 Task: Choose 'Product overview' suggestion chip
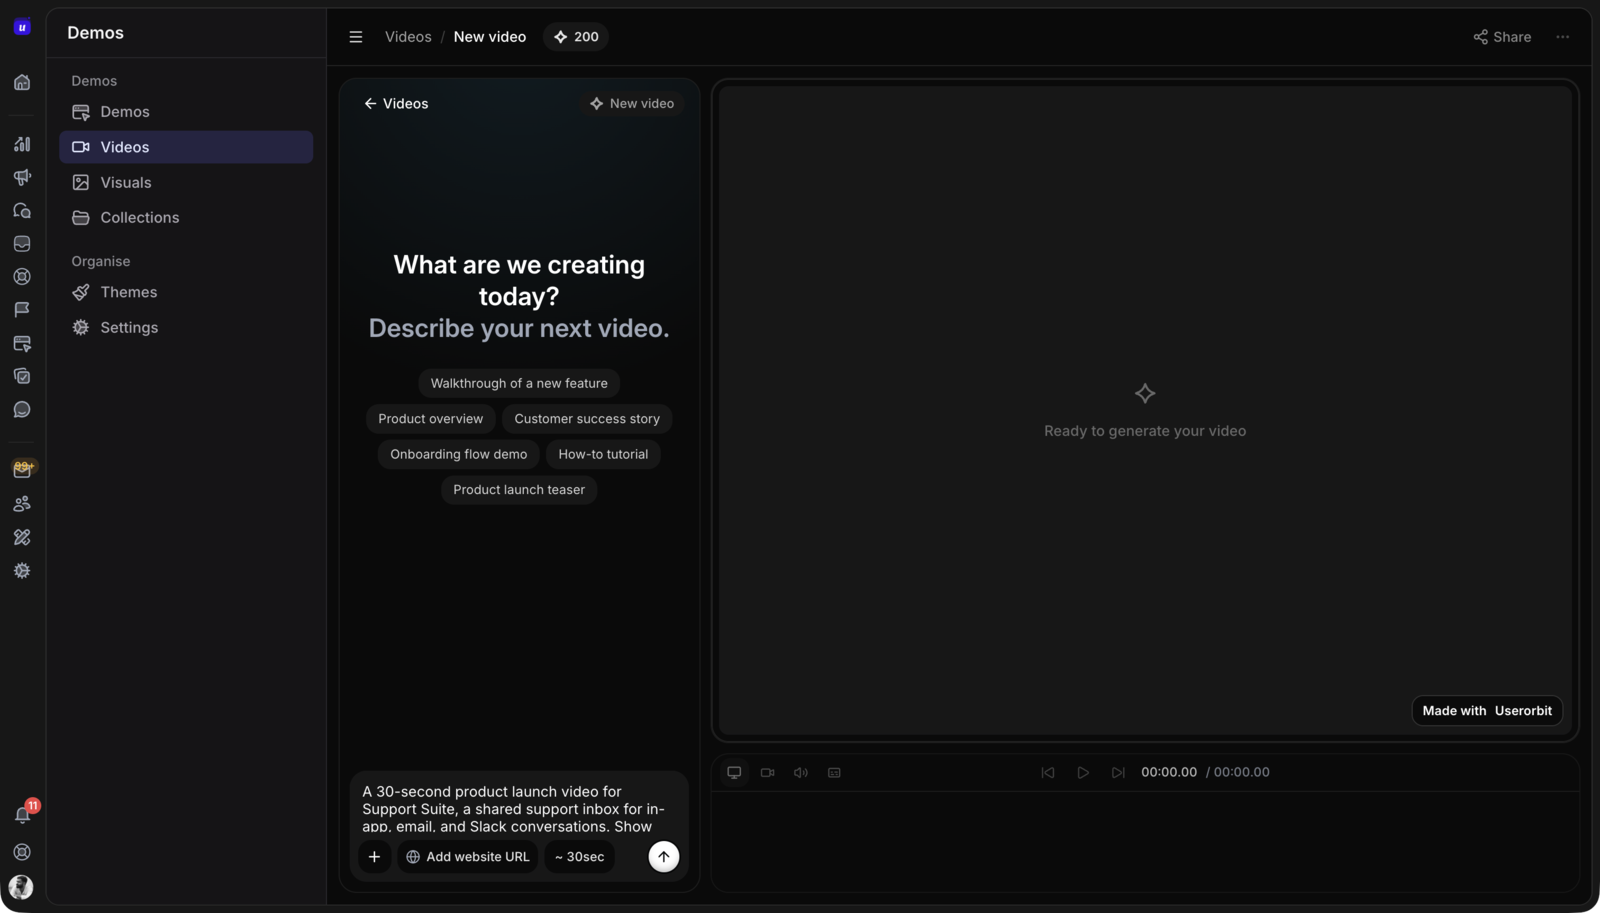(x=430, y=419)
